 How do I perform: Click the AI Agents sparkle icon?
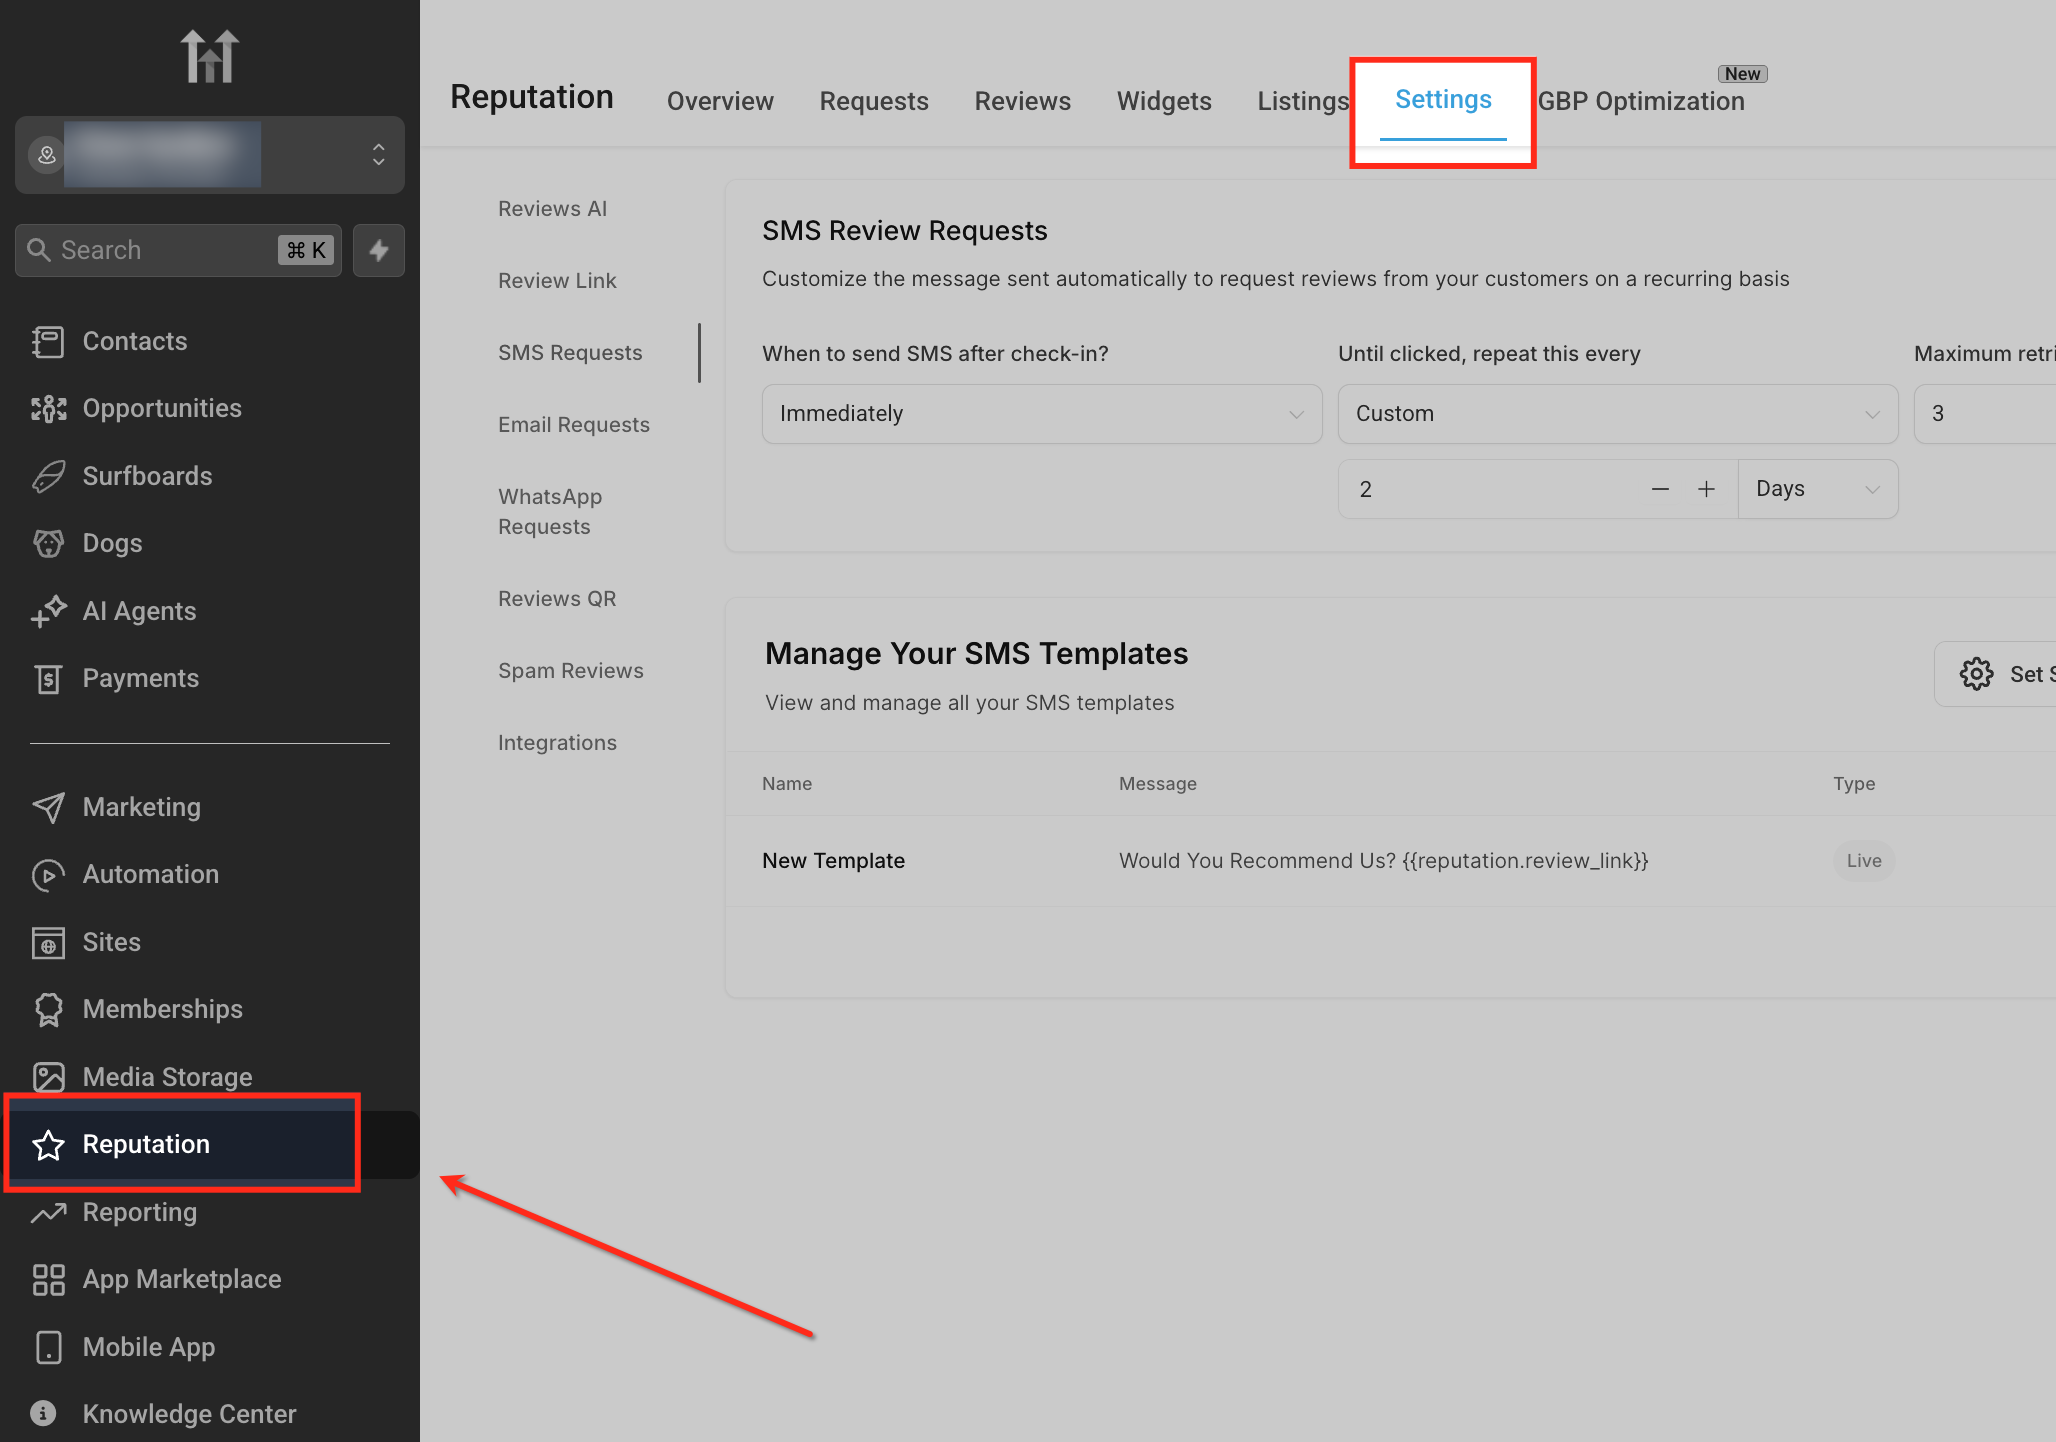48,611
